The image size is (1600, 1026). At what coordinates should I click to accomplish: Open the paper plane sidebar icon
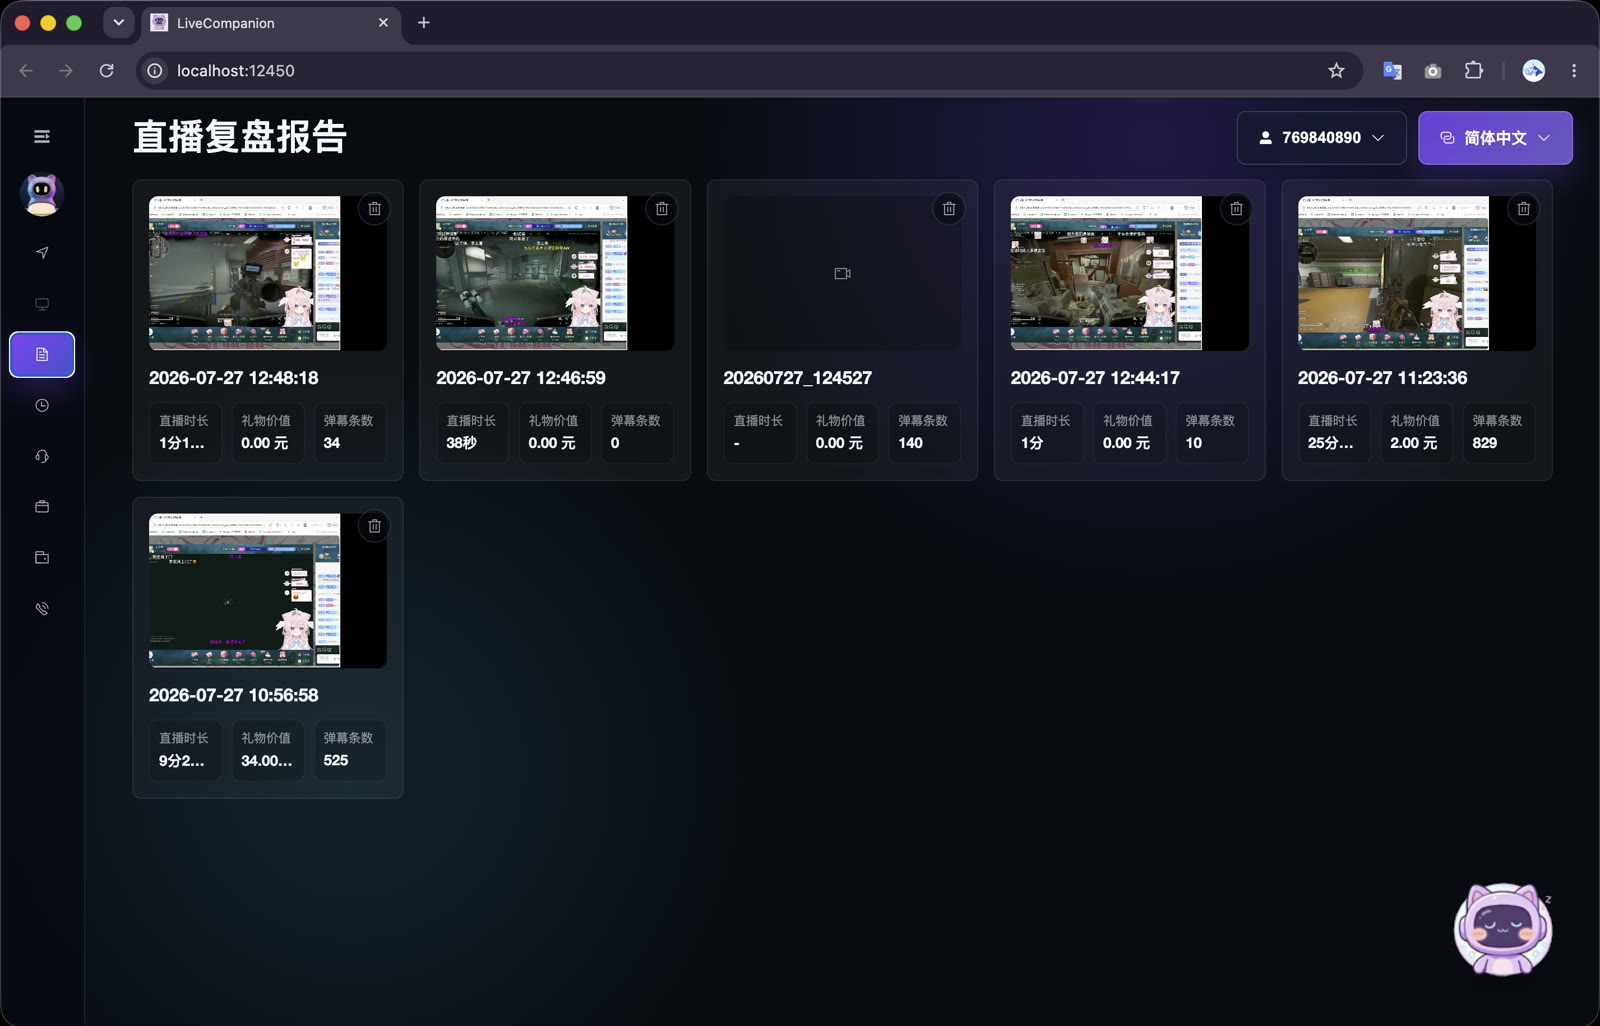(x=42, y=253)
